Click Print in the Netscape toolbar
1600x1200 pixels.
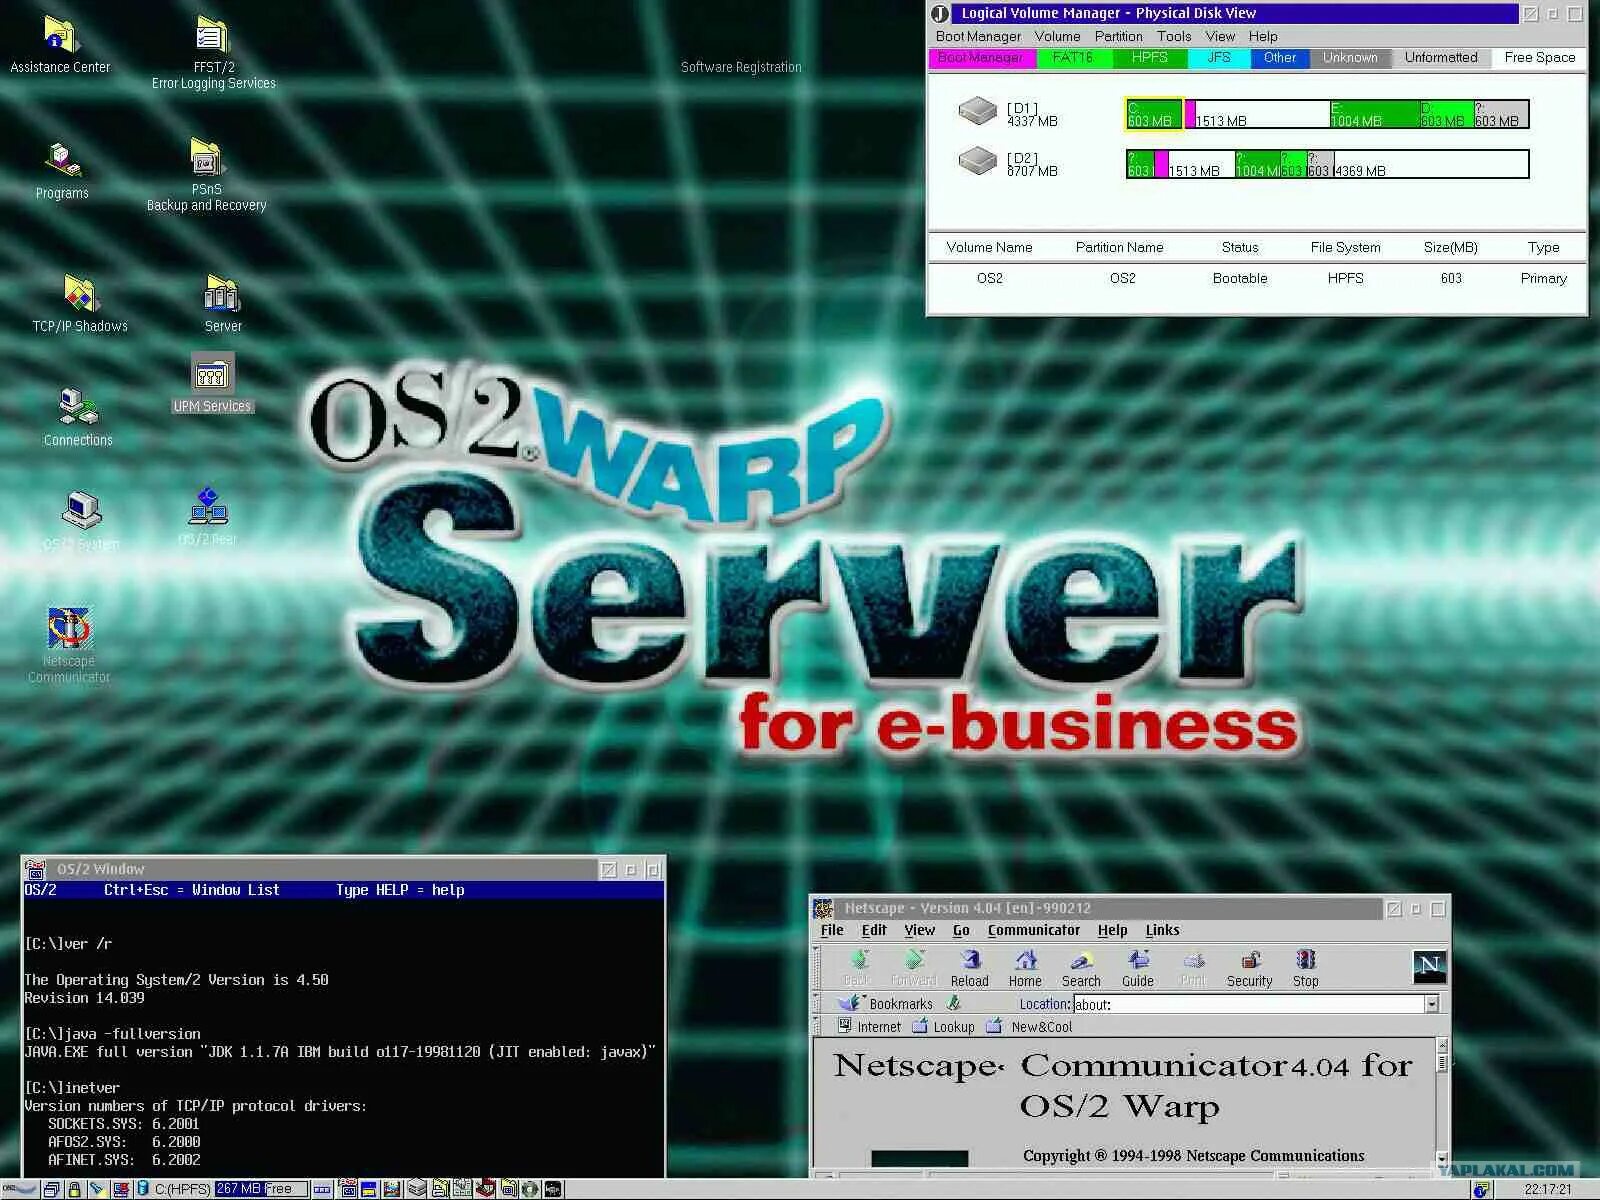(x=1194, y=968)
